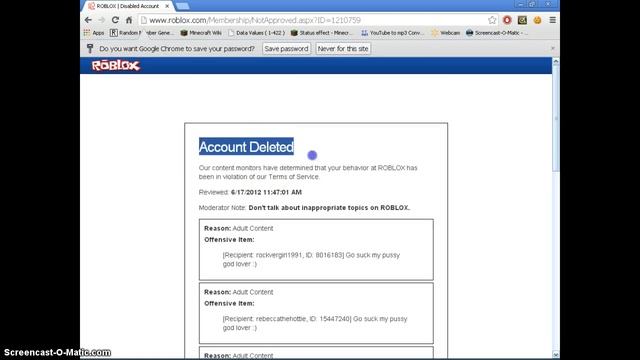Click the green square extension icon
Image resolution: width=640 pixels, height=360 pixels.
[522, 20]
